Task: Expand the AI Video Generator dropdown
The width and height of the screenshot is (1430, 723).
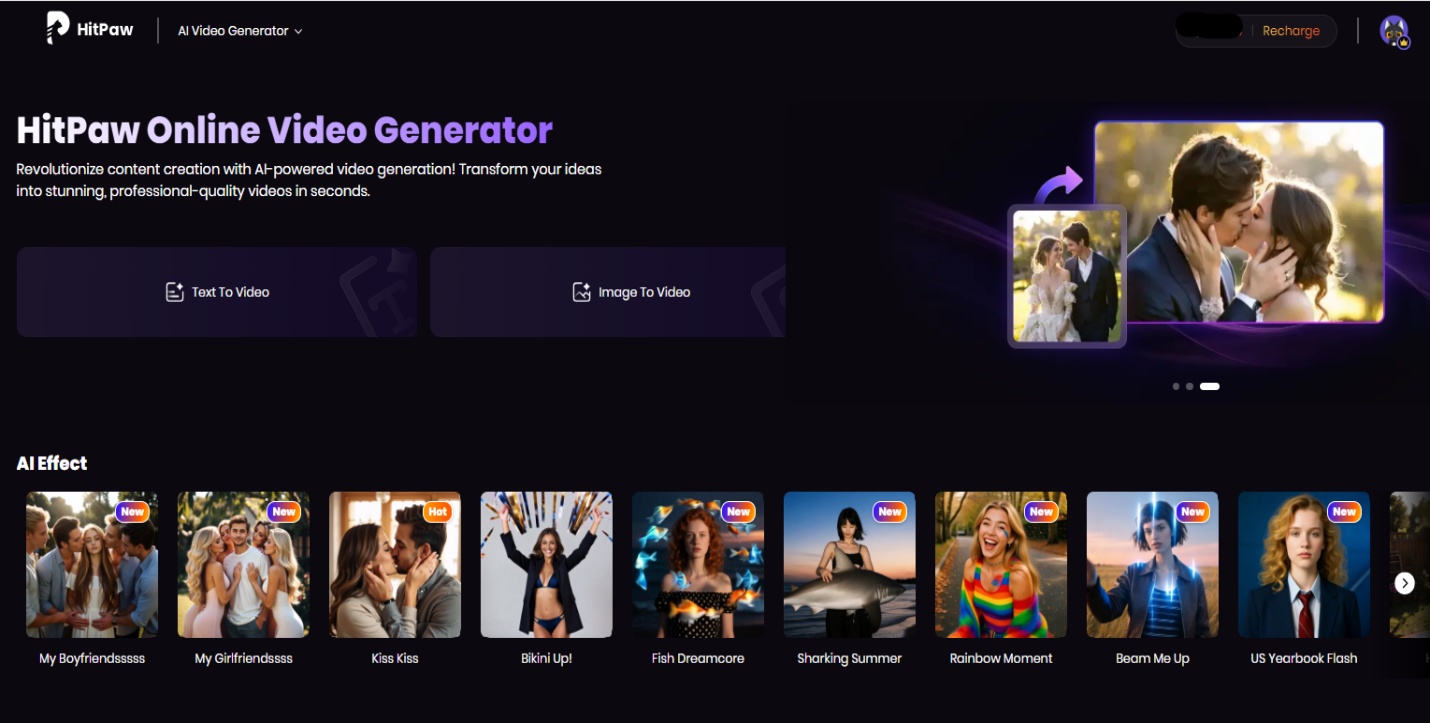Action: (240, 31)
